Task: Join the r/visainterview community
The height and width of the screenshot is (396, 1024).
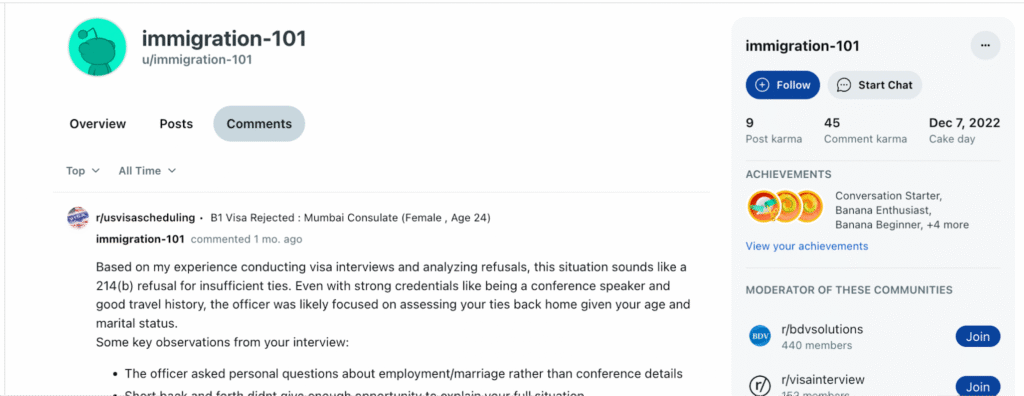Action: 978,386
